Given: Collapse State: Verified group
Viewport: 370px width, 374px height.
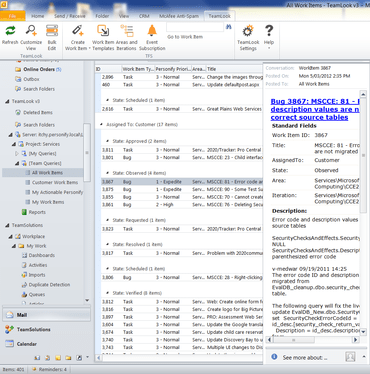Looking at the screenshot, I should (107, 293).
